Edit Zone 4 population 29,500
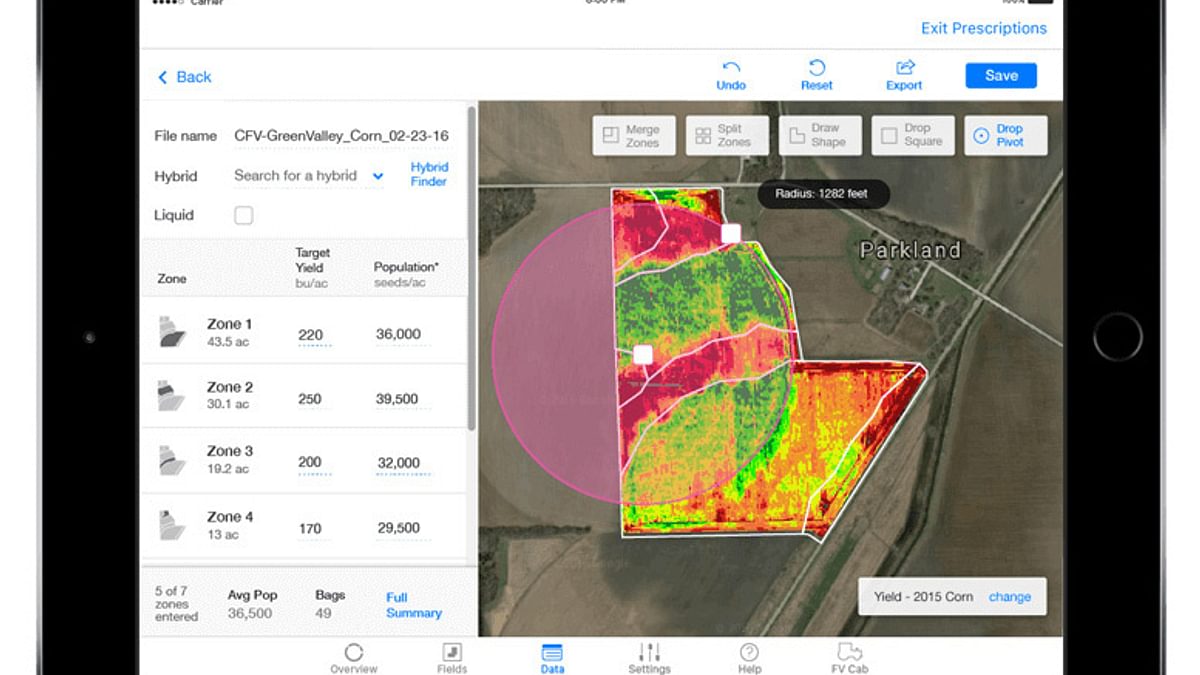This screenshot has height=675, width=1200. (398, 528)
